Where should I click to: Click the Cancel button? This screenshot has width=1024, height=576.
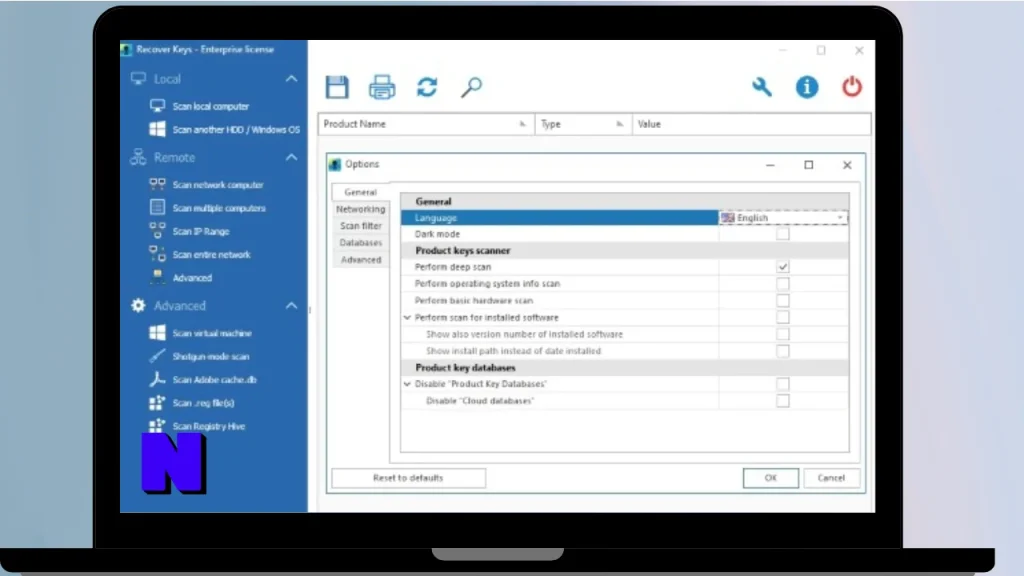(831, 478)
